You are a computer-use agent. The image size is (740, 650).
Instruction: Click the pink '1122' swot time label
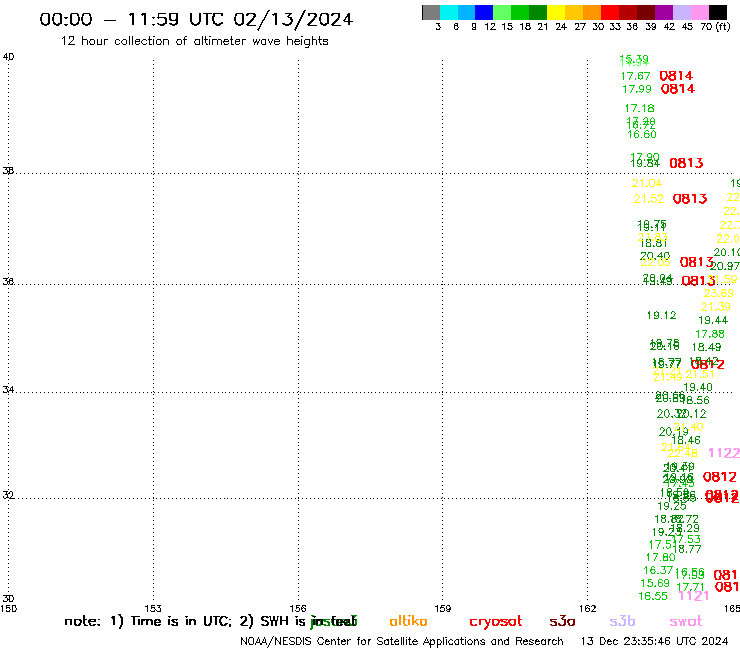coord(724,453)
